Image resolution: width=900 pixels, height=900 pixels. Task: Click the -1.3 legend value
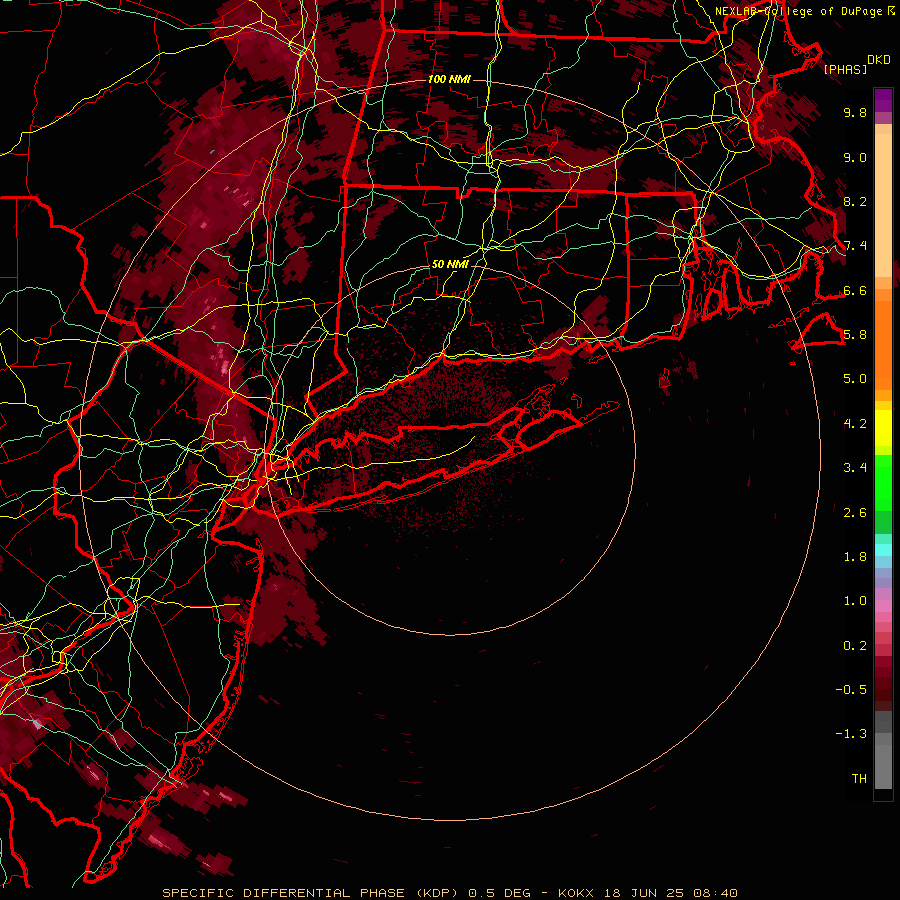(852, 734)
